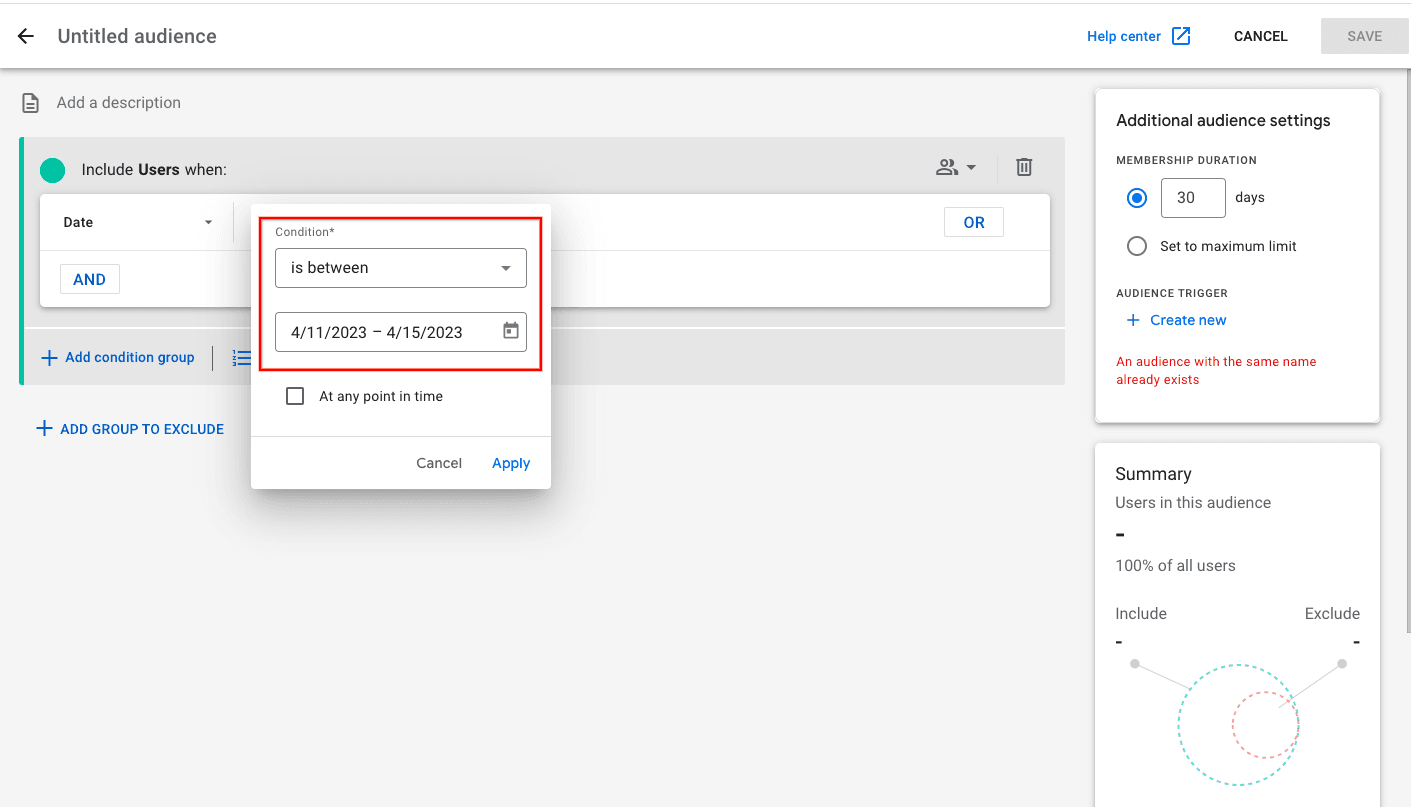Open the calendar icon in the date range field
Viewport: 1411px width, 807px height.
tap(510, 332)
